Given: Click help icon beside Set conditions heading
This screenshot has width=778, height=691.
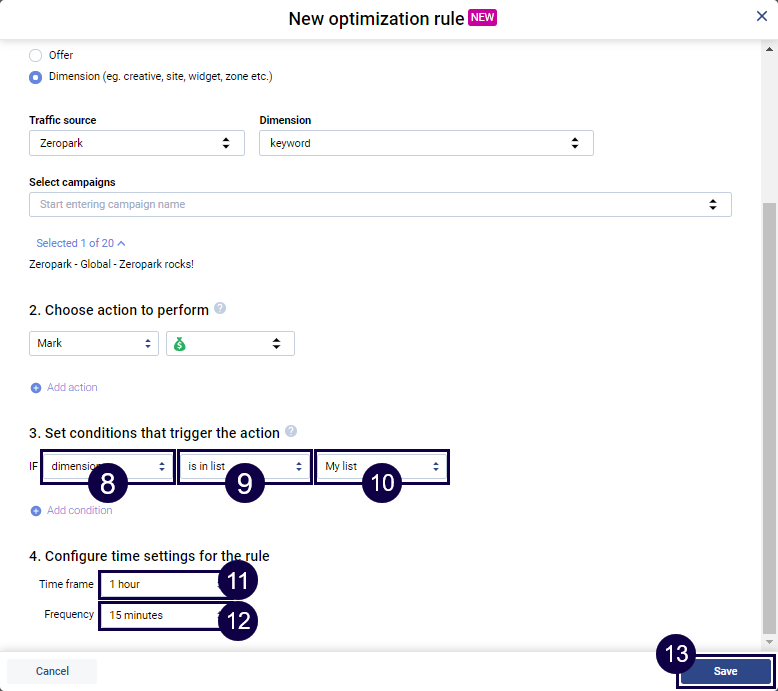Looking at the screenshot, I should [291, 432].
